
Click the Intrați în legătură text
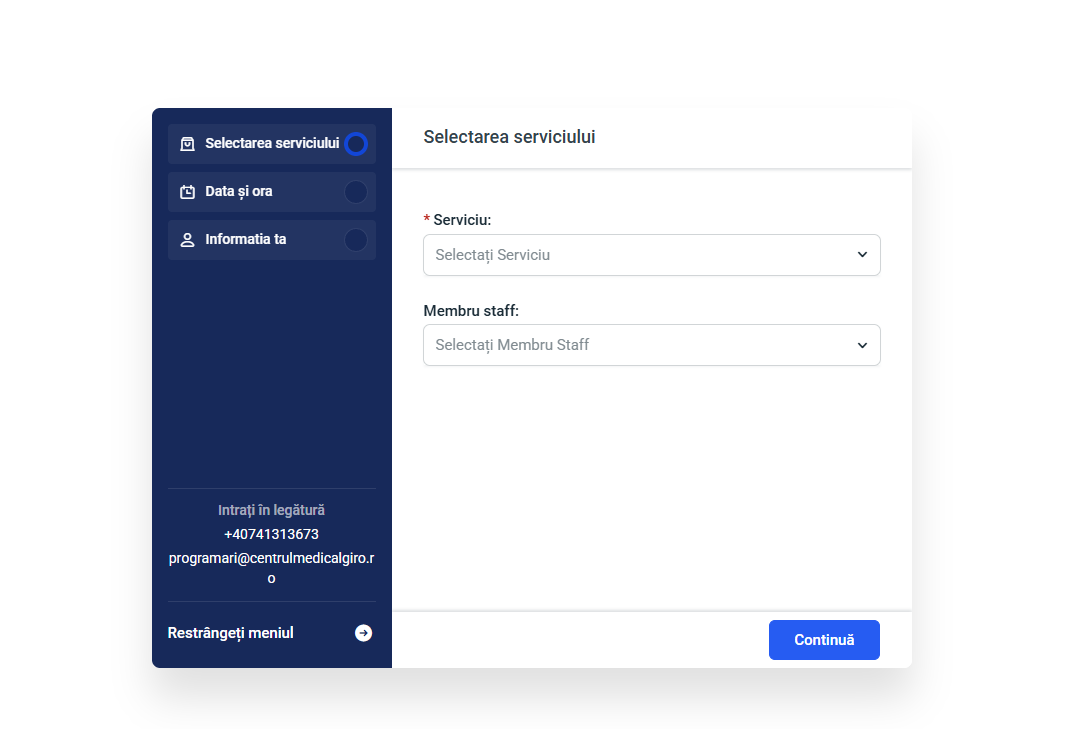coord(272,510)
